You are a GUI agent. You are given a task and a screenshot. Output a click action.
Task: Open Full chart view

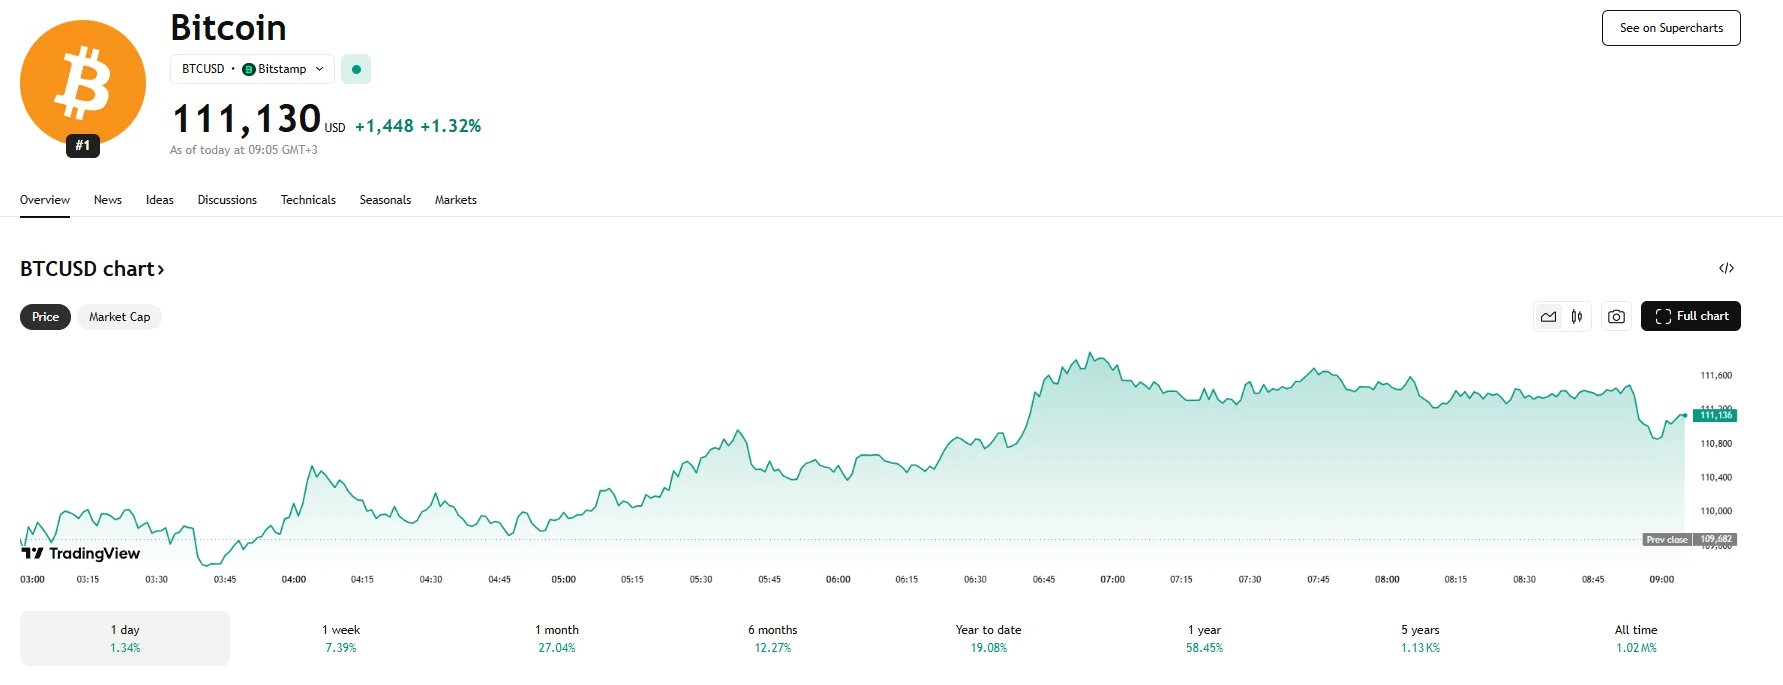click(1690, 316)
